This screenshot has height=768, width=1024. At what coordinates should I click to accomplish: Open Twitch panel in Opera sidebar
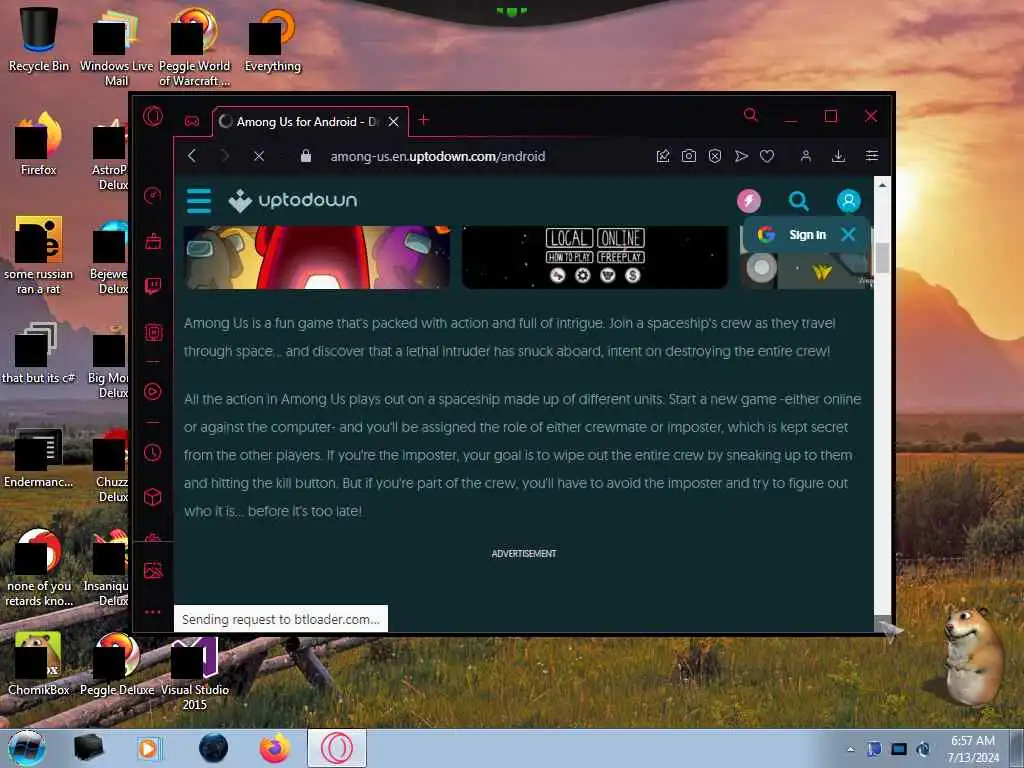coord(153,286)
